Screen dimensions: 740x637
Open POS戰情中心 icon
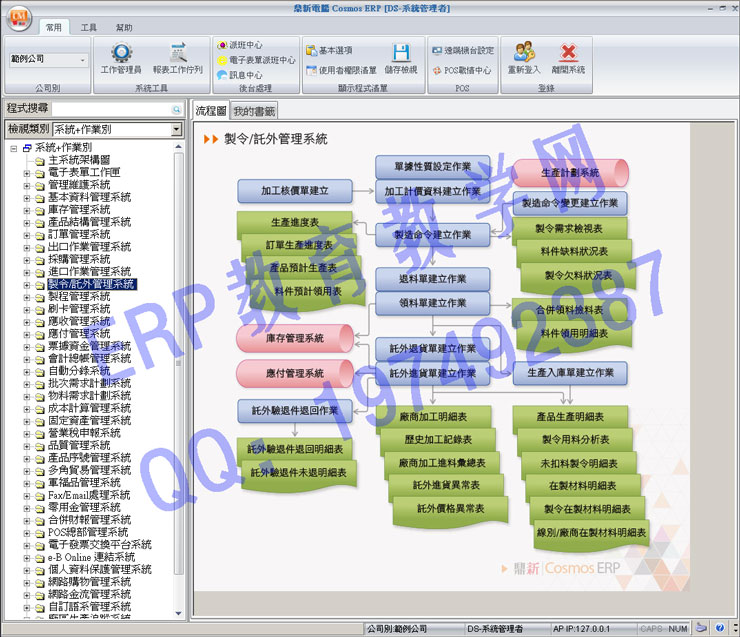(x=437, y=70)
